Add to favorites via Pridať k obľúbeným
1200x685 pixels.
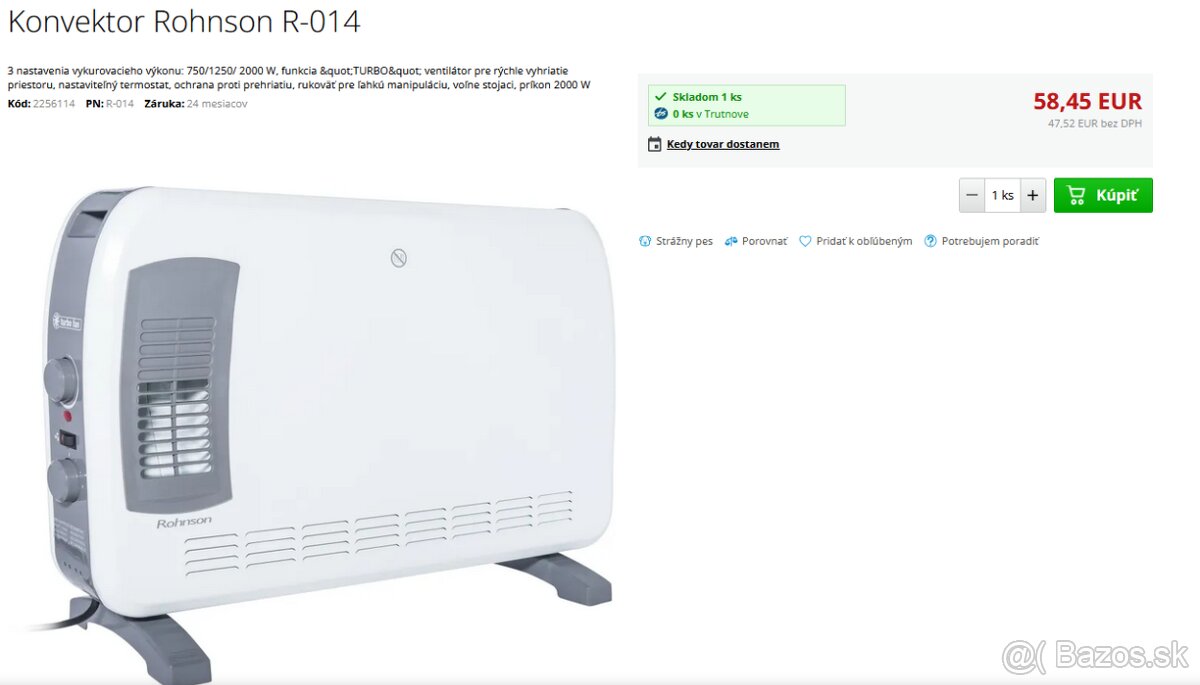coord(864,241)
